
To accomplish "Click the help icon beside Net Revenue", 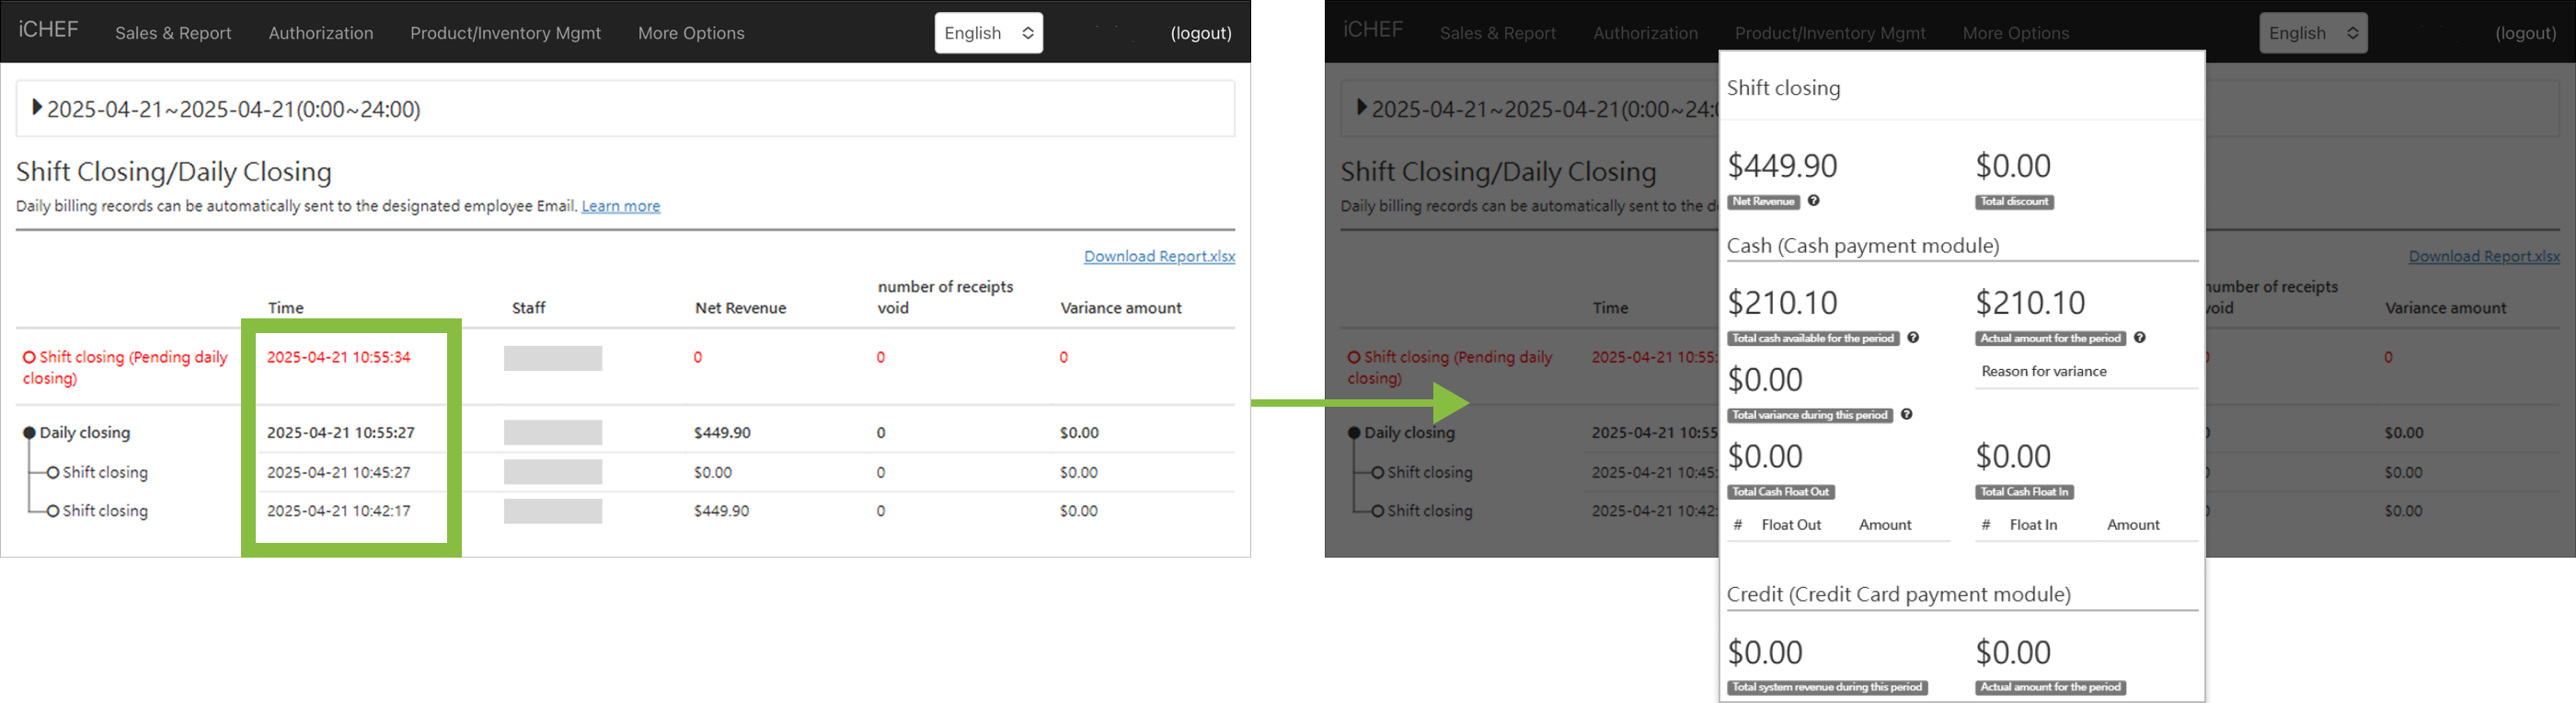I will (1813, 201).
